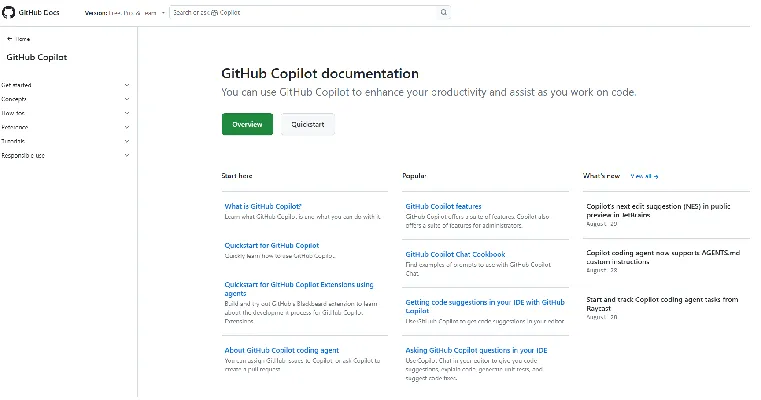Focus the Search or ask Copilot field

pos(310,13)
